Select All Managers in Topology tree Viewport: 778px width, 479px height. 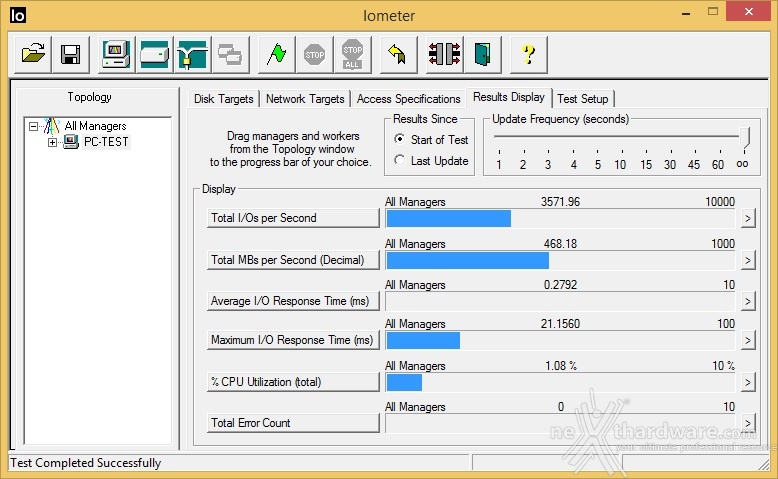[95, 126]
